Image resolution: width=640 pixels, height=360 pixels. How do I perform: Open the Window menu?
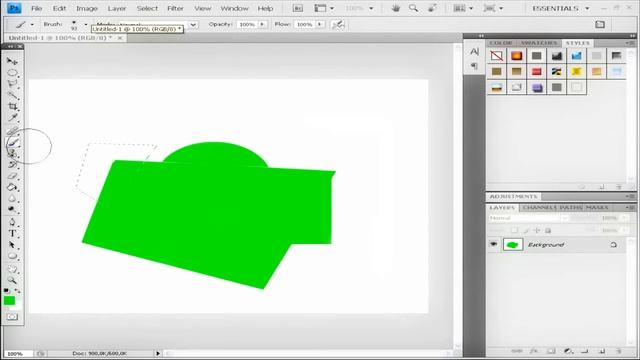[x=234, y=8]
